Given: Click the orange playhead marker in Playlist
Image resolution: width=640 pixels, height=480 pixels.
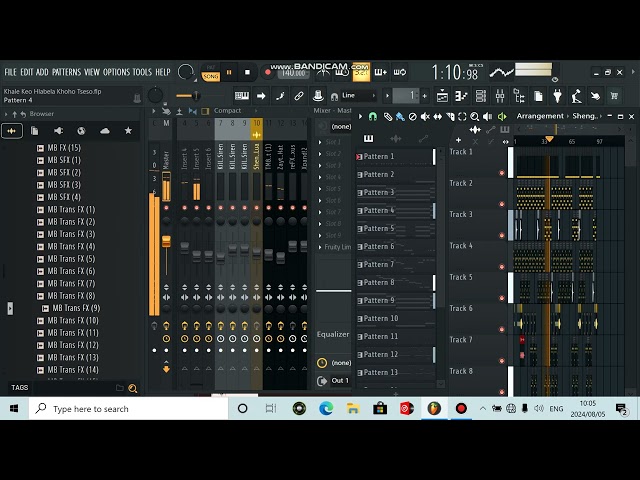Looking at the screenshot, I should tap(549, 139).
